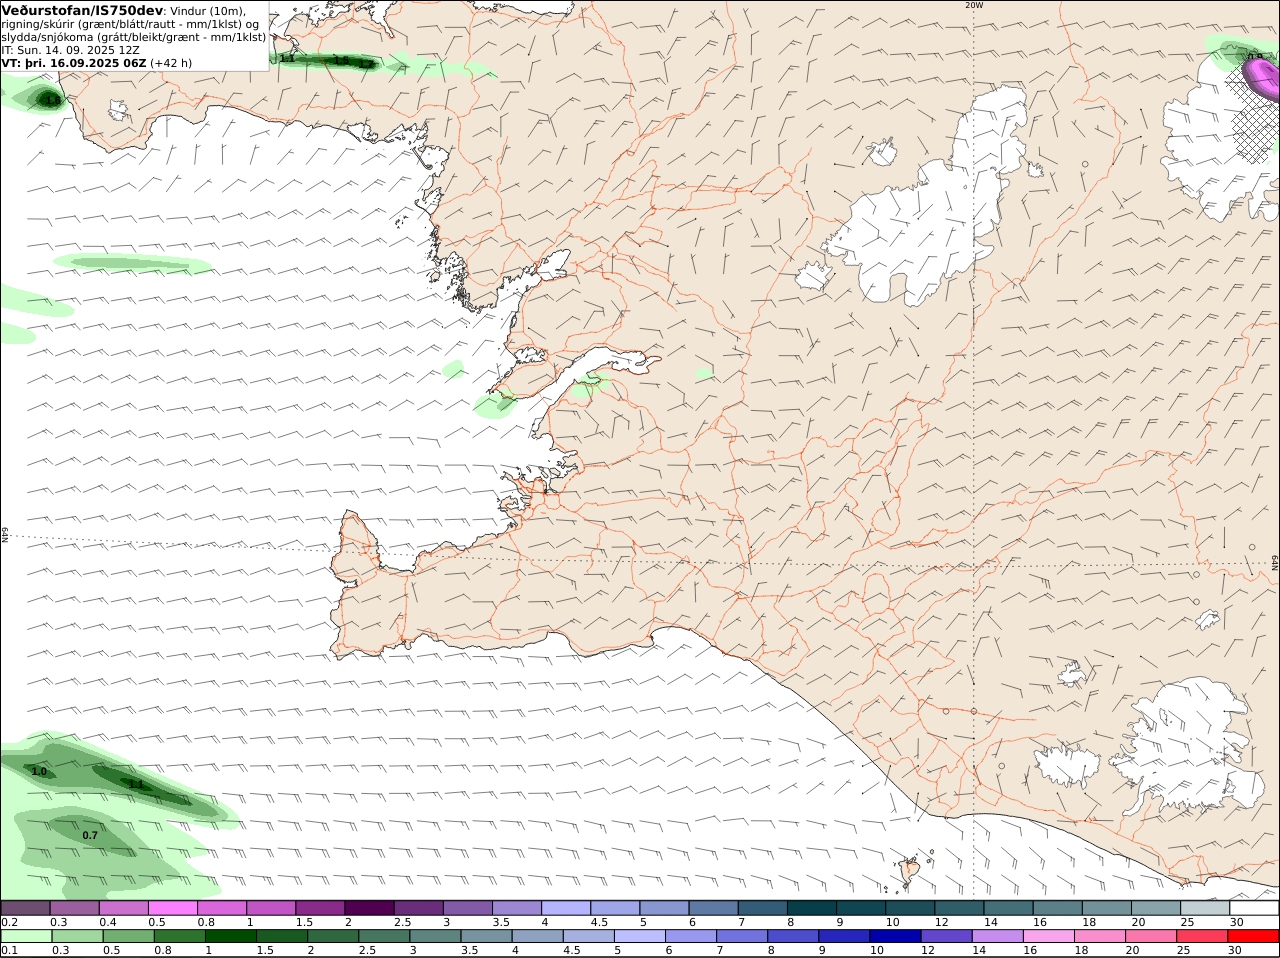The height and width of the screenshot is (958, 1280).
Task: Click the 'rigning/skúrir' legend description line
Action: point(130,24)
